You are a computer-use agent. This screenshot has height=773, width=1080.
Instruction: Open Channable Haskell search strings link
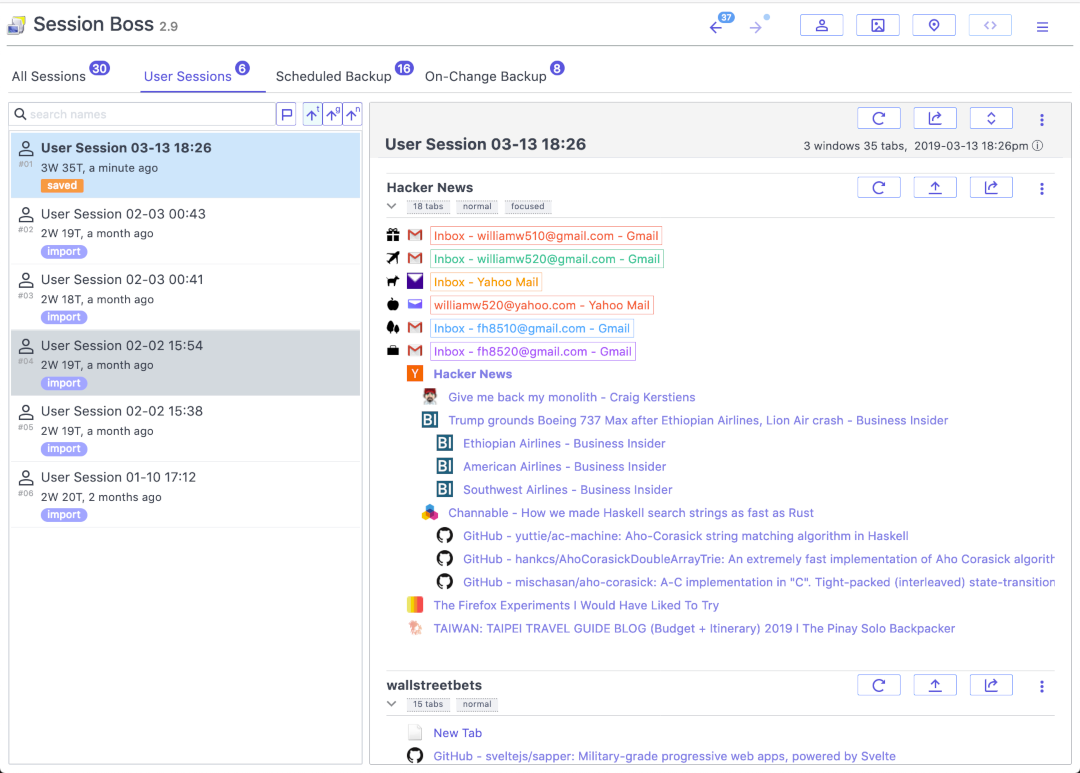(631, 513)
